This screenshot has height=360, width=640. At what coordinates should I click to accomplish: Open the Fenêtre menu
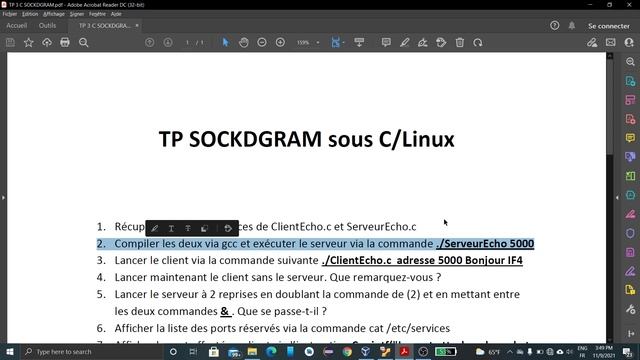[97, 14]
